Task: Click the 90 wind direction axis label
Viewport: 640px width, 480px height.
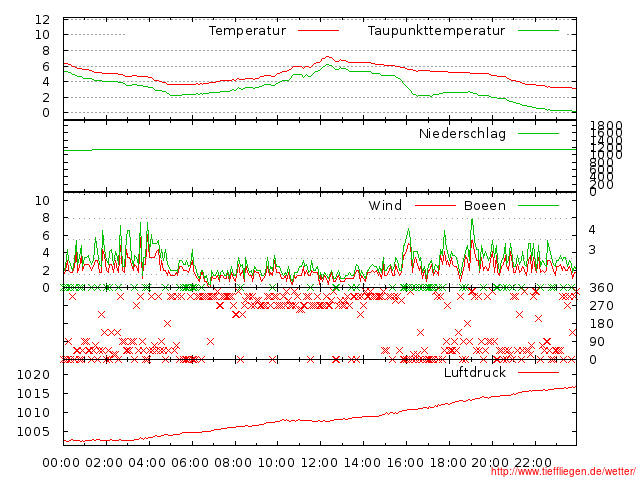Action: point(597,342)
